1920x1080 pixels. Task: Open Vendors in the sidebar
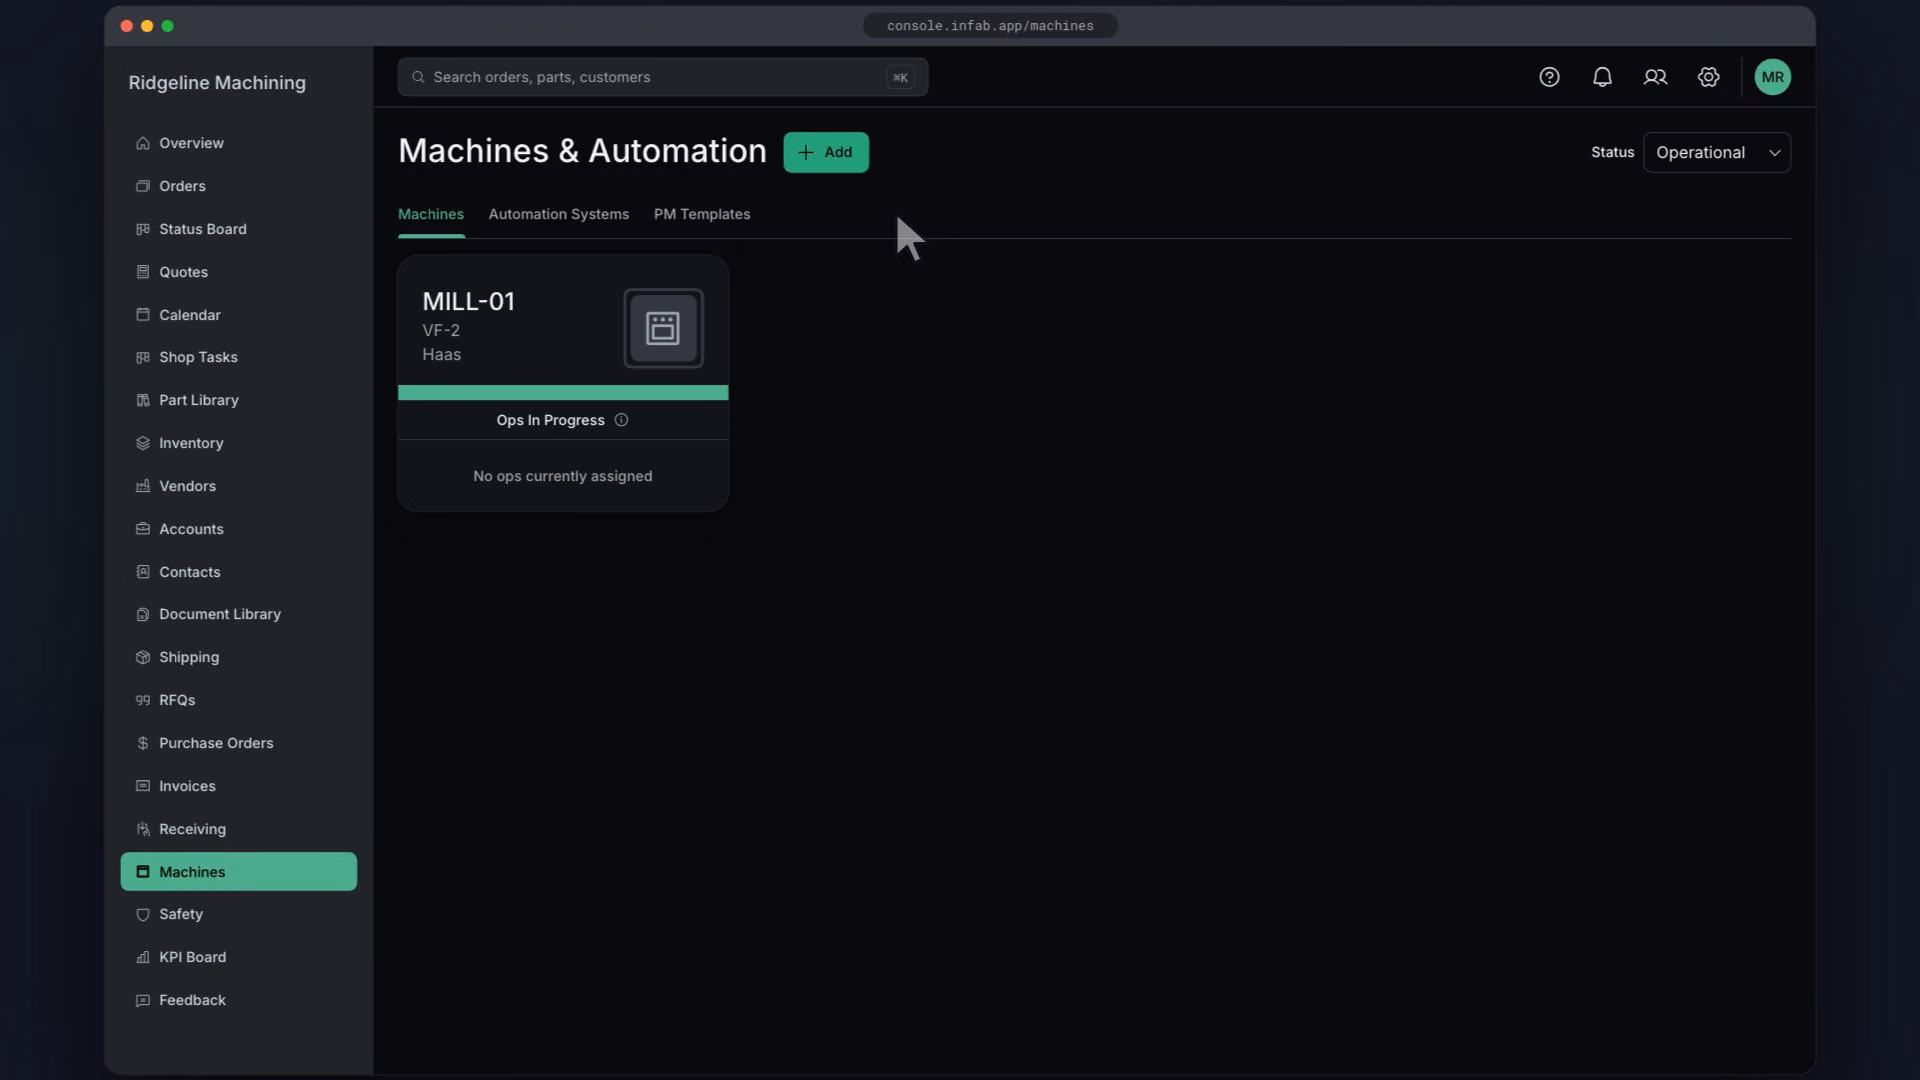coord(238,486)
